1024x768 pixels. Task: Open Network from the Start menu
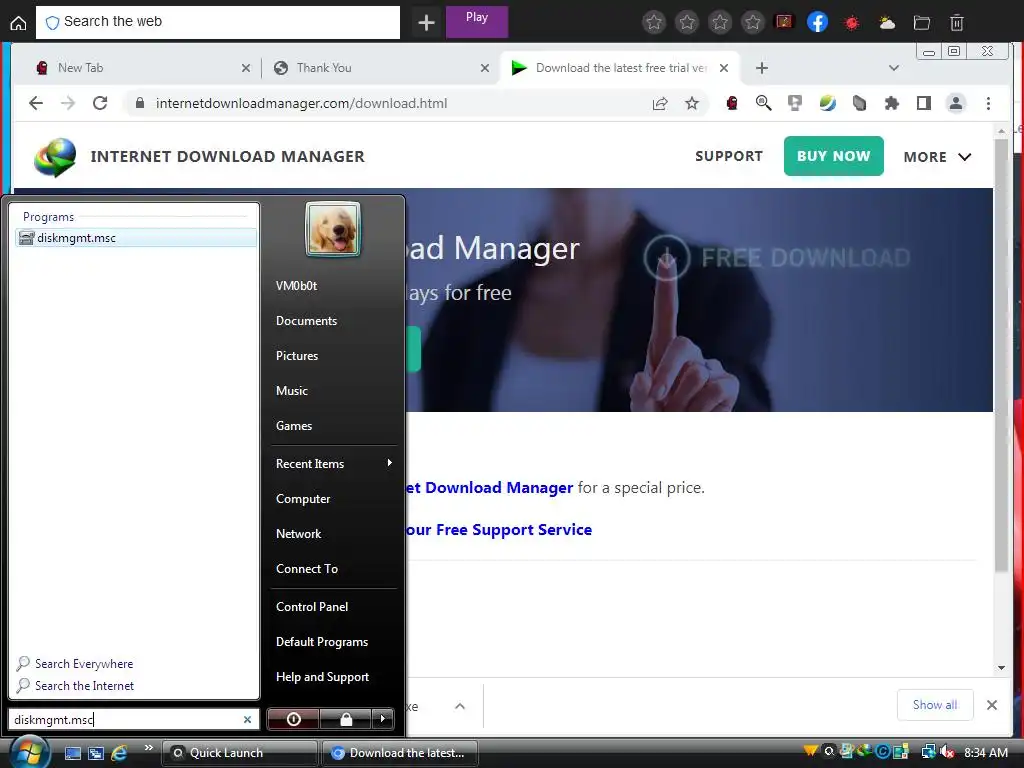pyautogui.click(x=298, y=534)
